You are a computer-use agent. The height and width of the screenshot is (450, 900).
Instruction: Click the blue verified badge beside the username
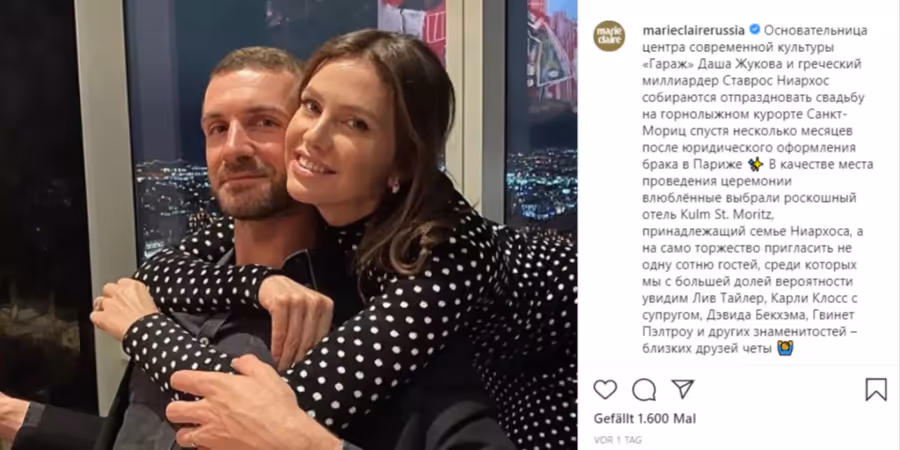pos(755,29)
